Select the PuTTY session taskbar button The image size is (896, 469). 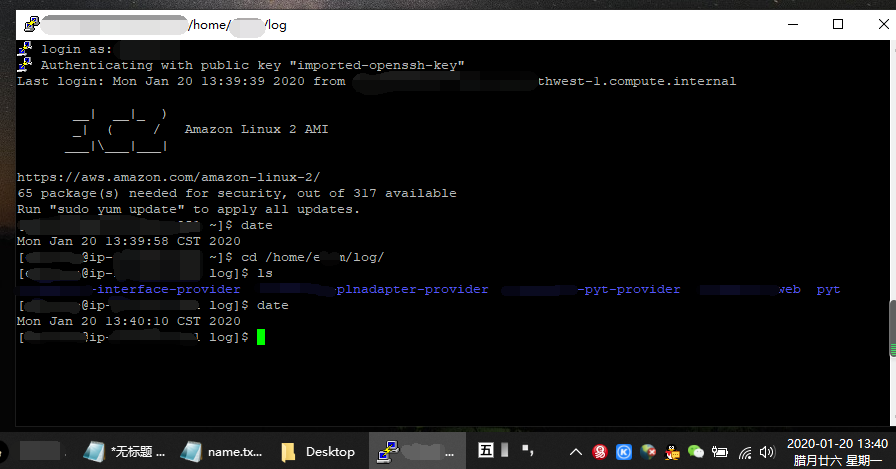417,451
